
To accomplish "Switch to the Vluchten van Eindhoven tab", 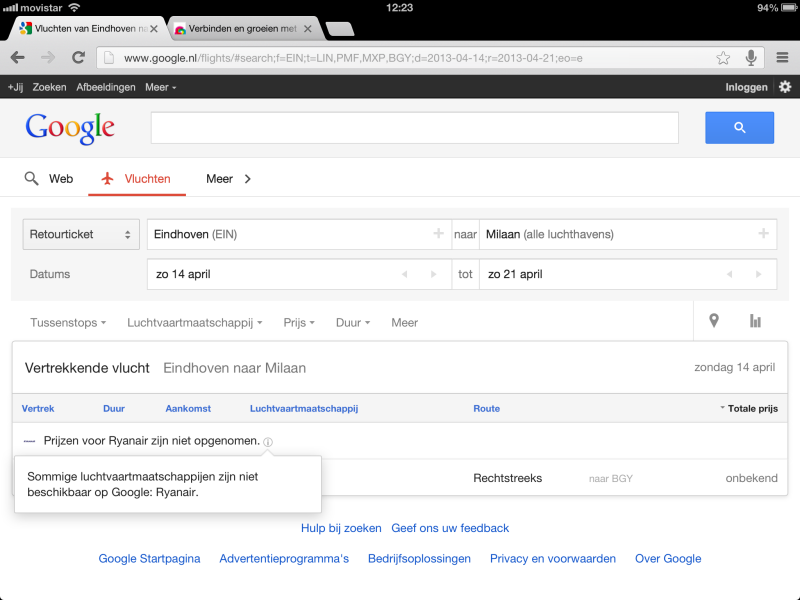I will [x=86, y=29].
